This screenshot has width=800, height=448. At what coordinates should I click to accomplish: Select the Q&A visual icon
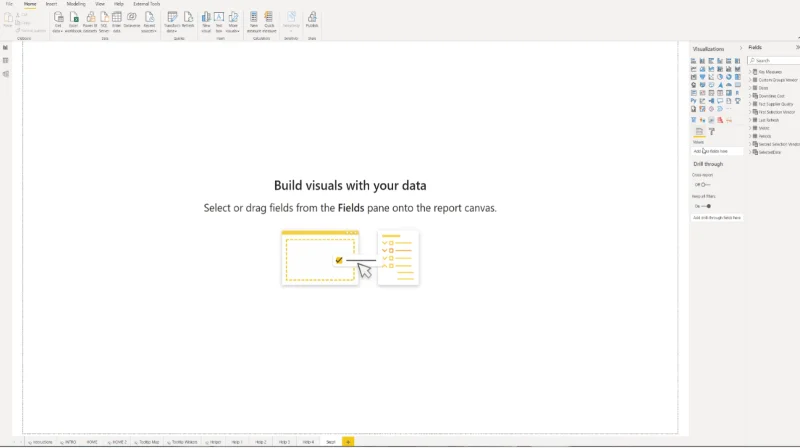click(x=720, y=101)
